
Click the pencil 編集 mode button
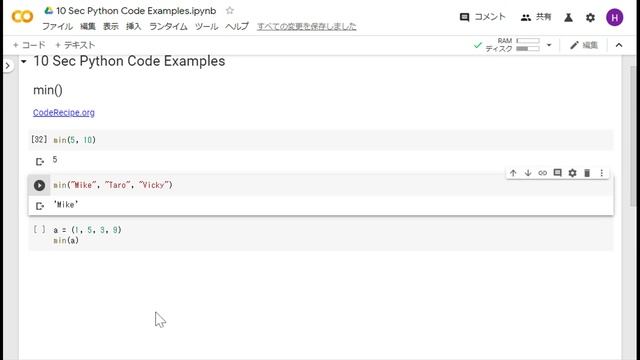pyautogui.click(x=584, y=45)
